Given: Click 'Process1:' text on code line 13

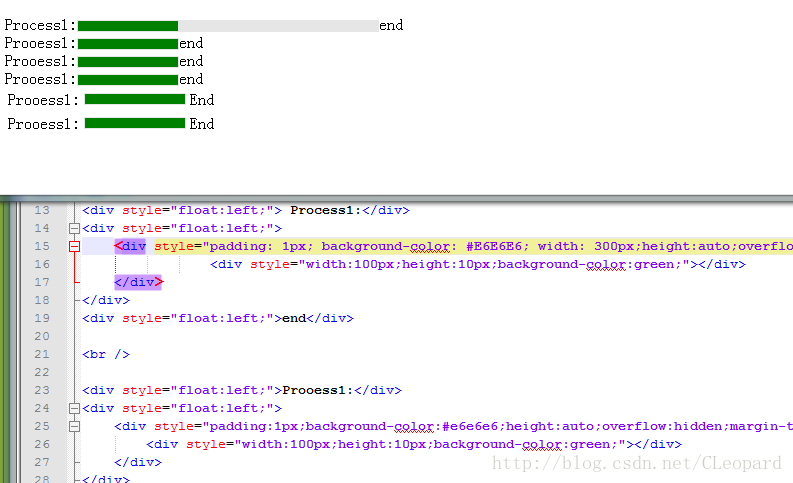Looking at the screenshot, I should coord(326,210).
